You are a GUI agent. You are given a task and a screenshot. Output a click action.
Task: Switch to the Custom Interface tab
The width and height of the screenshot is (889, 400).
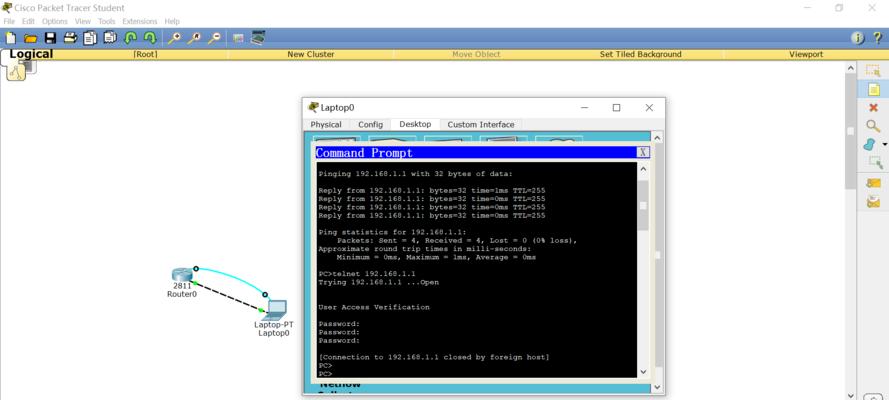481,125
